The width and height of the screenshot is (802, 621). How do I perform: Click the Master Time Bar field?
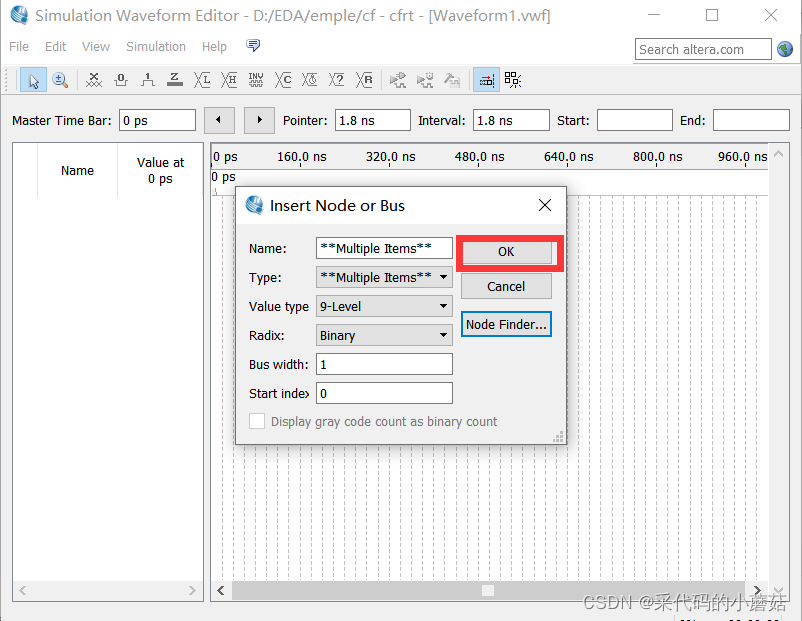click(x=157, y=120)
